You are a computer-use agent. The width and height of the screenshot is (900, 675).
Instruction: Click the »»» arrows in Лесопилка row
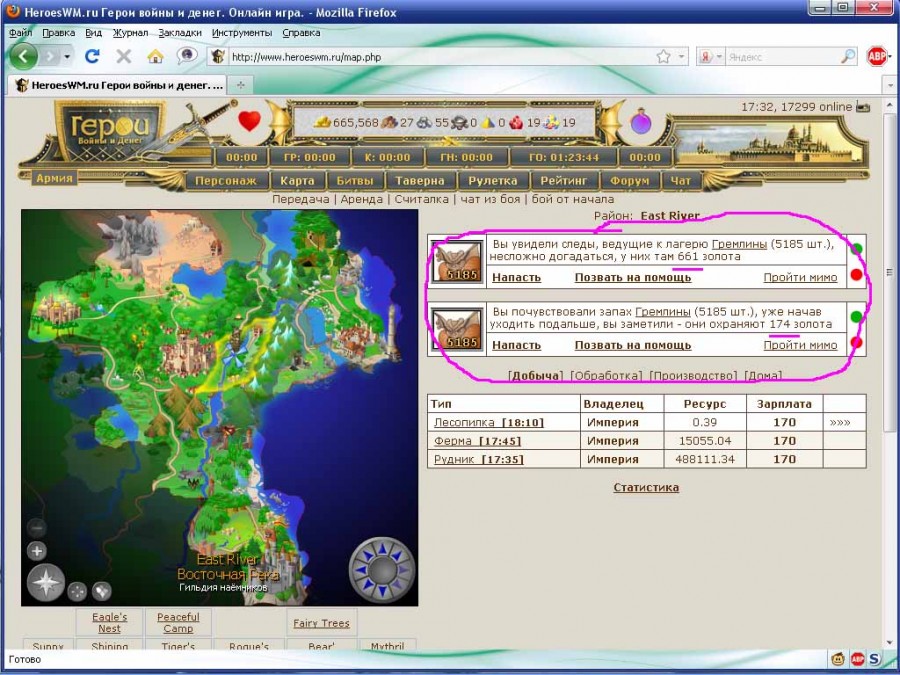(840, 422)
